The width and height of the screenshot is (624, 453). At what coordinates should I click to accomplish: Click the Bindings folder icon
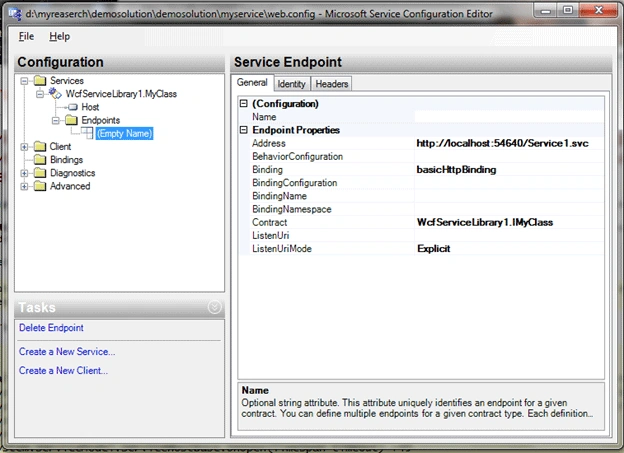(40, 160)
